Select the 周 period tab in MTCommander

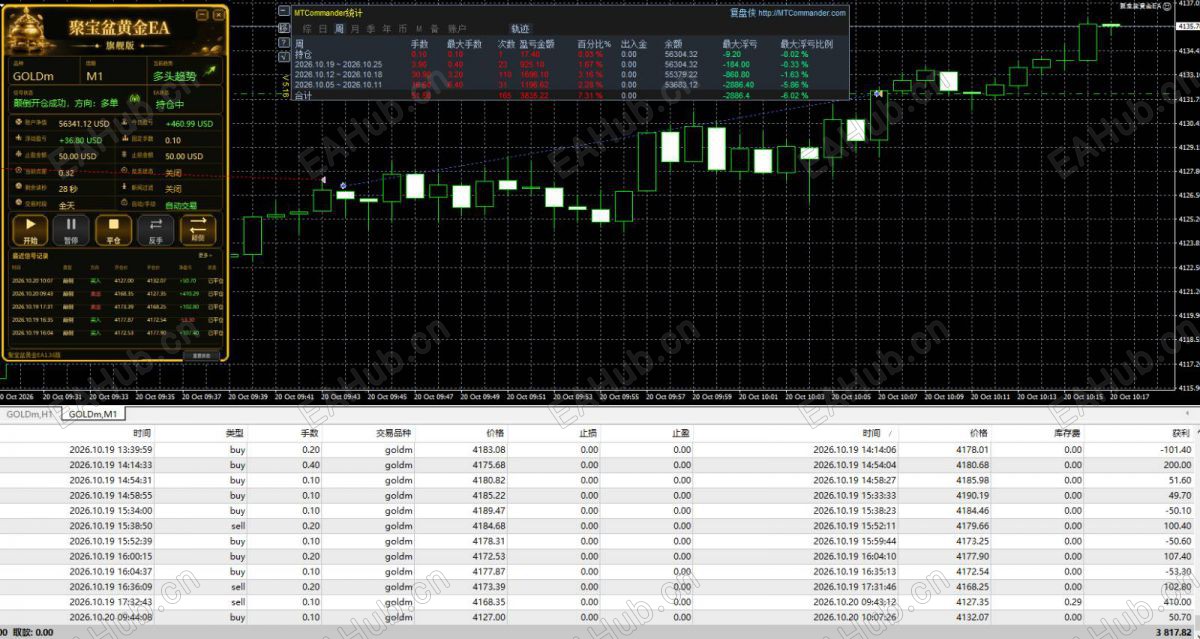coord(339,29)
